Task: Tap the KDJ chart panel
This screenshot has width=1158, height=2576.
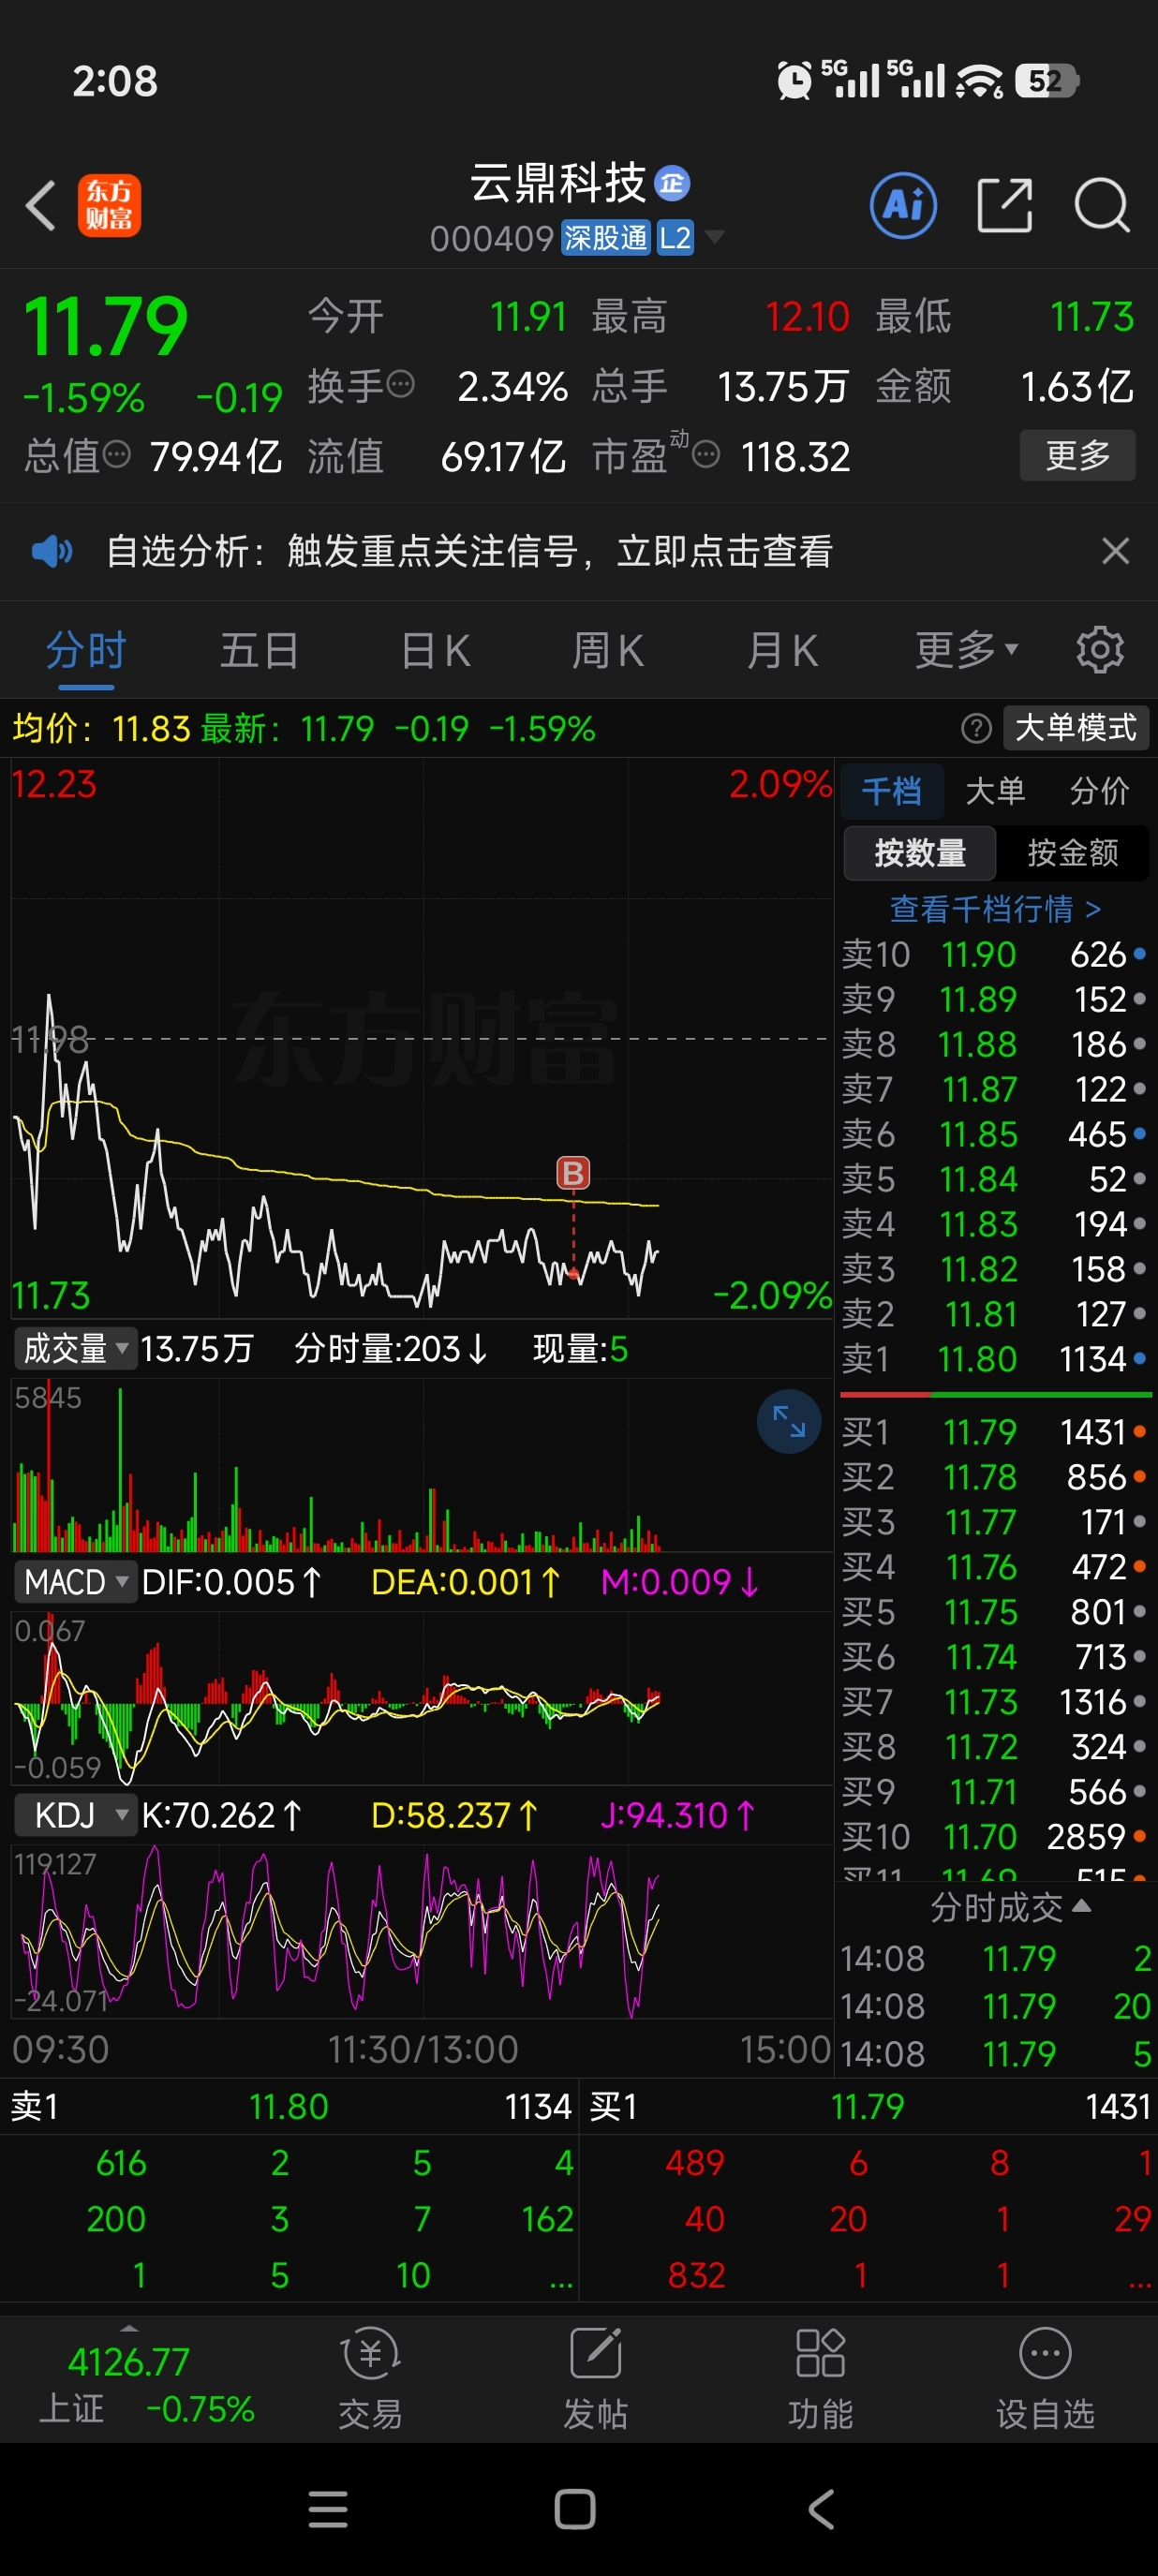Action: click(421, 1932)
